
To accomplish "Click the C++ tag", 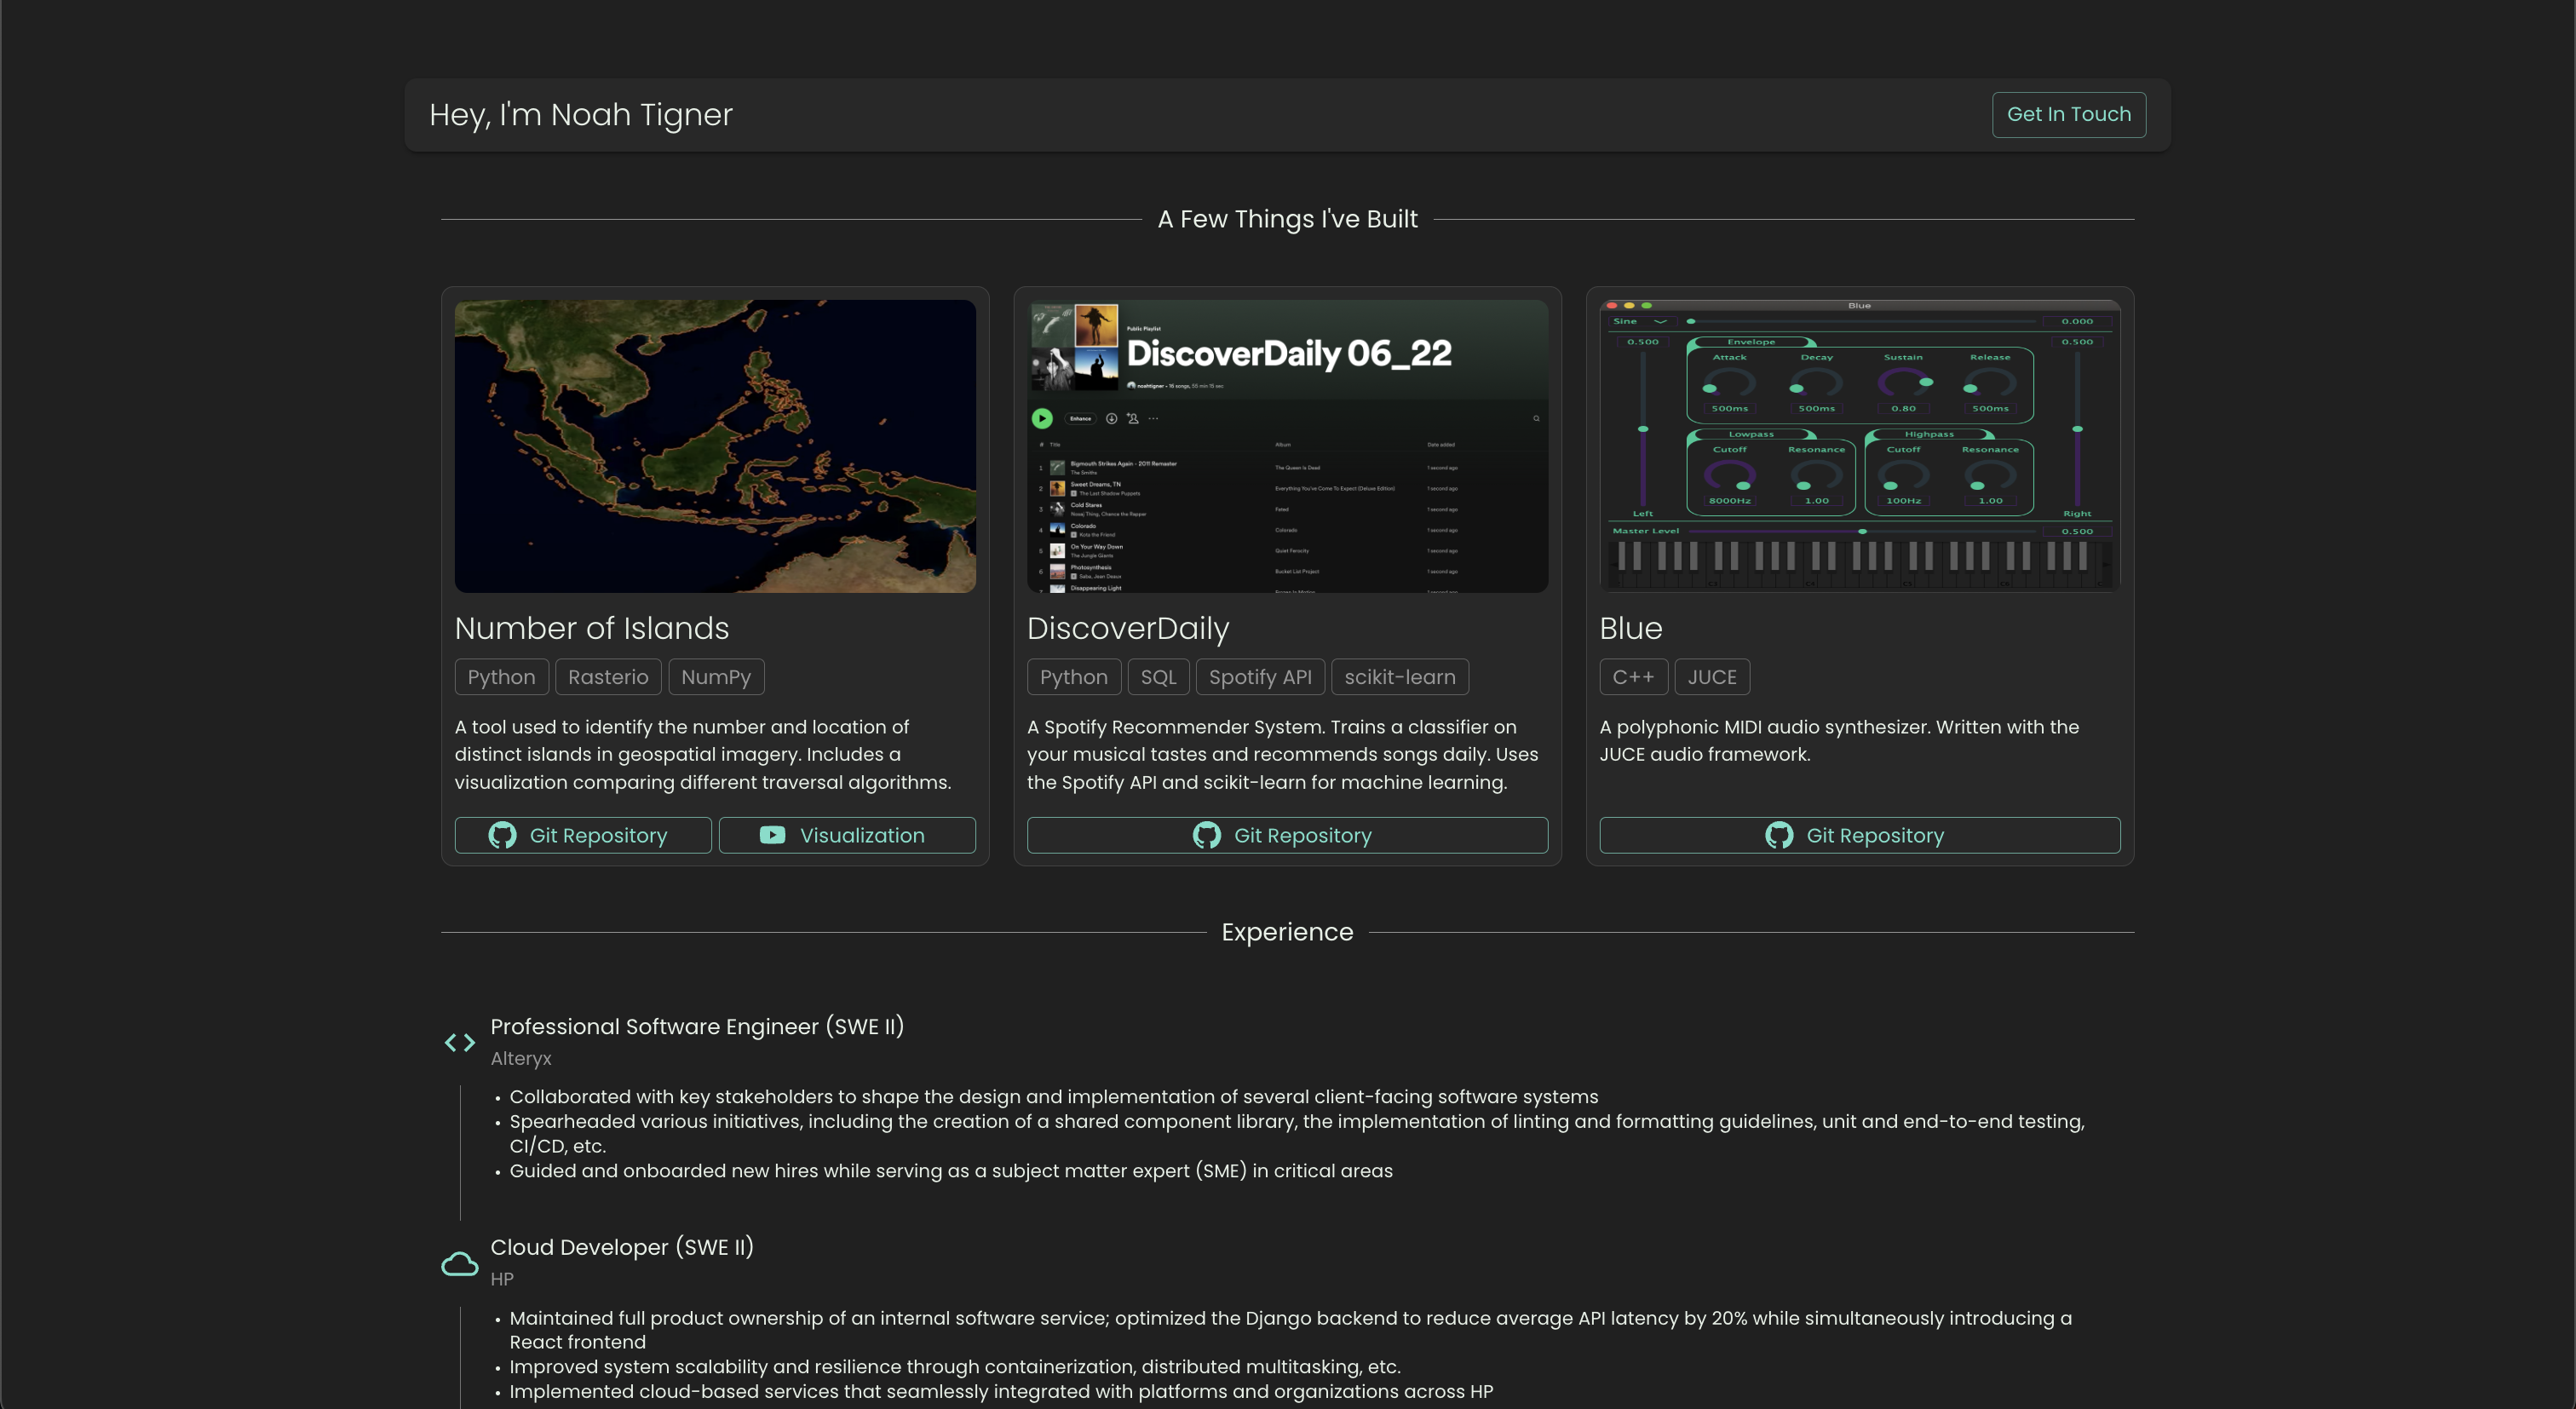I will (1633, 677).
